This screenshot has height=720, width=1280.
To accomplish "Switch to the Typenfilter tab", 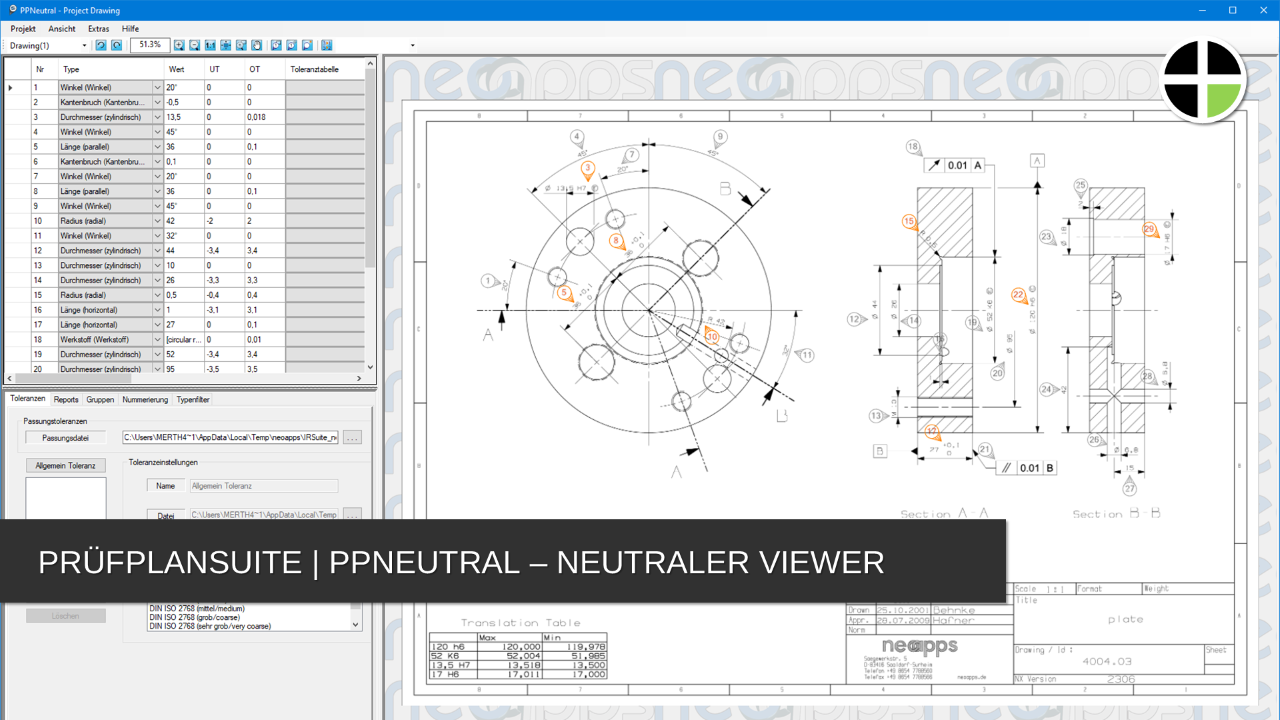I will pyautogui.click(x=193, y=399).
